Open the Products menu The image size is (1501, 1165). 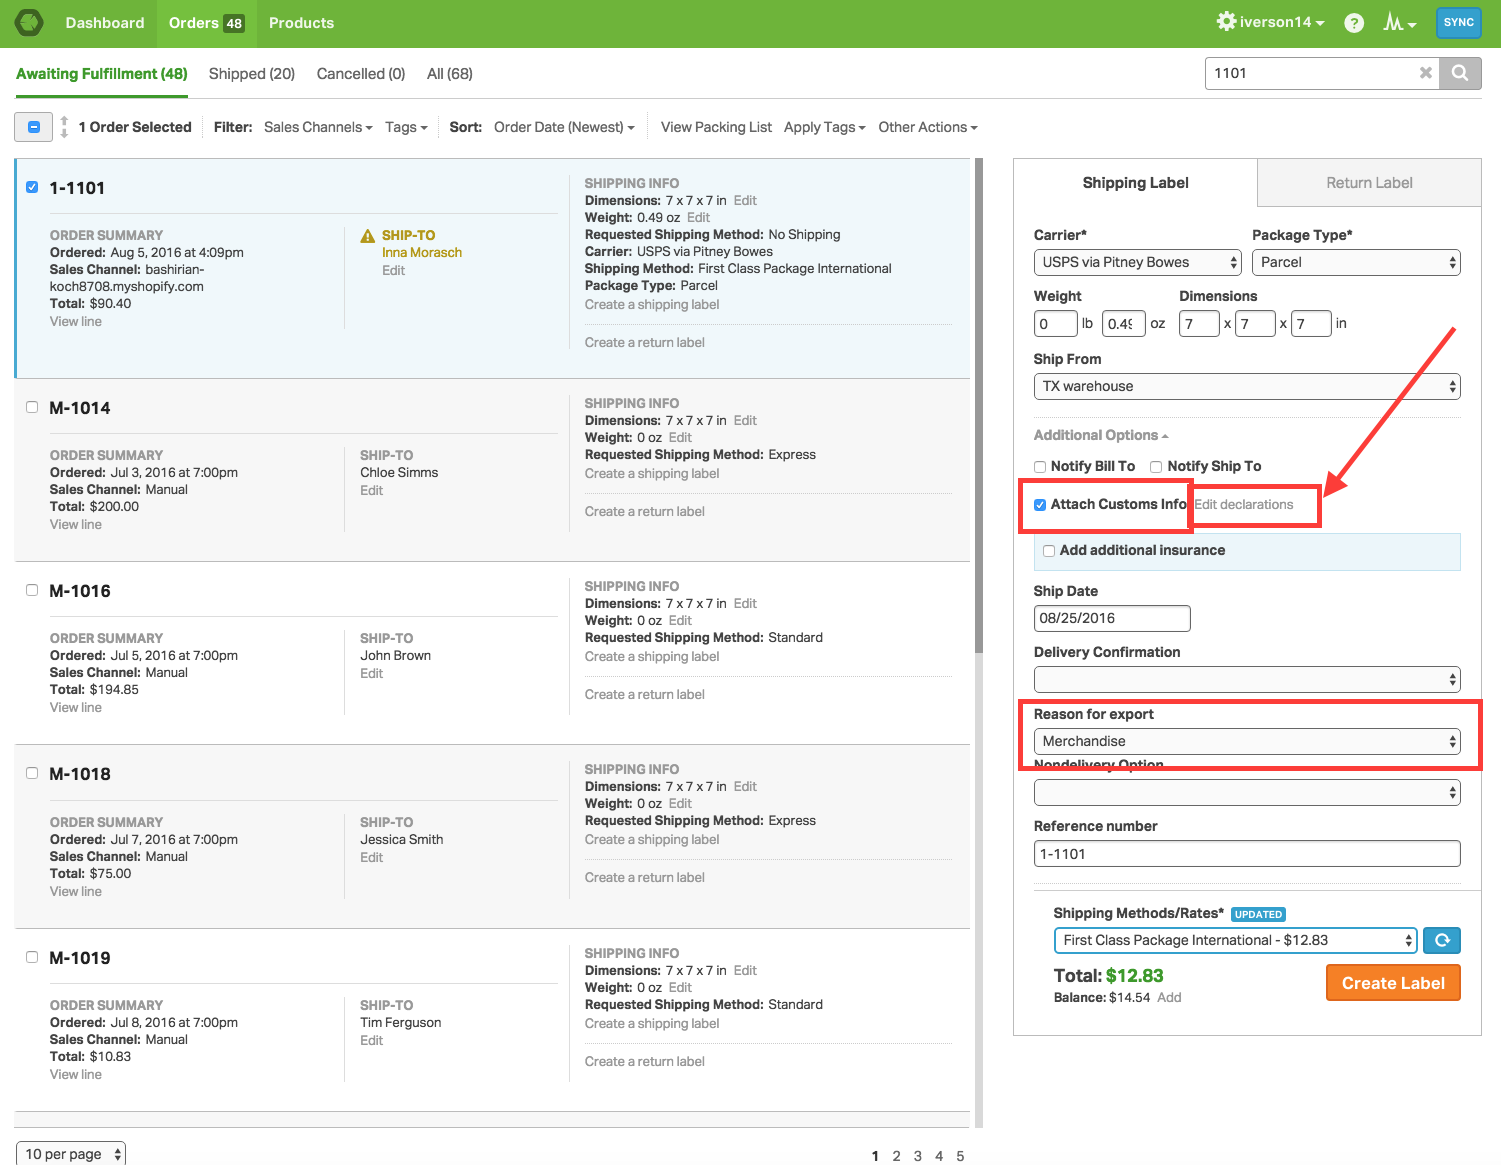[301, 22]
